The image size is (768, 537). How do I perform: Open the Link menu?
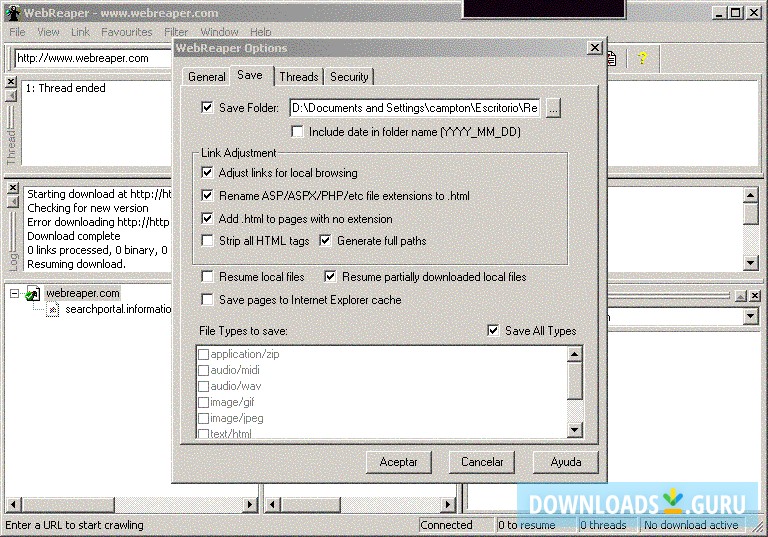tap(80, 32)
